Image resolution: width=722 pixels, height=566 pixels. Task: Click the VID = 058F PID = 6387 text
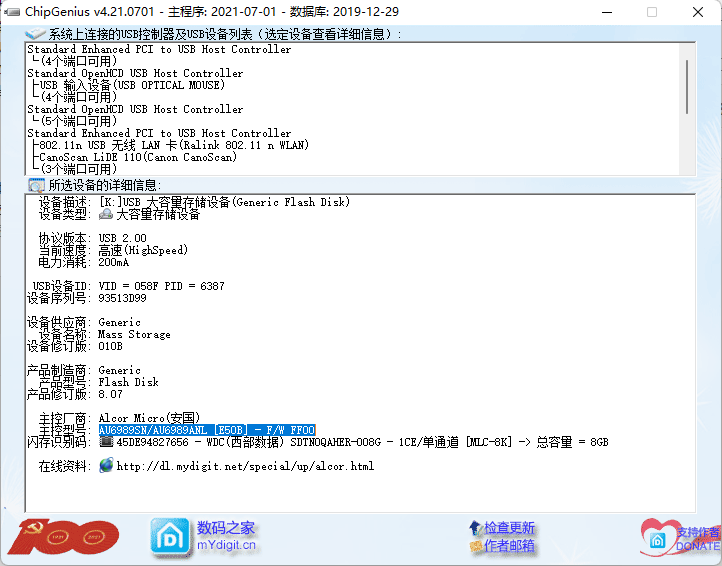coord(162,286)
